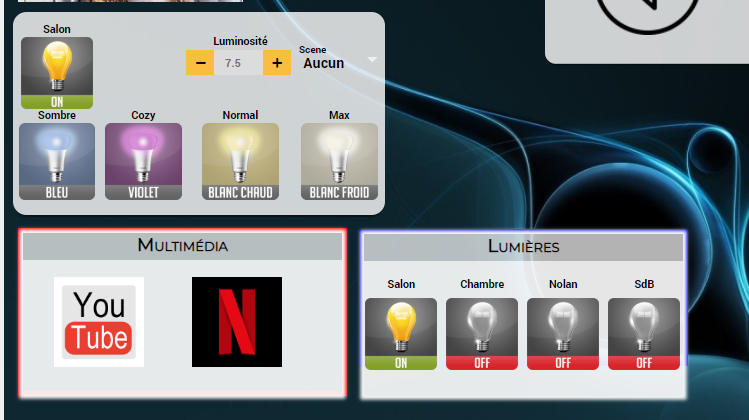The width and height of the screenshot is (749, 420).
Task: Click the Nolan label in Lumières
Action: (563, 284)
